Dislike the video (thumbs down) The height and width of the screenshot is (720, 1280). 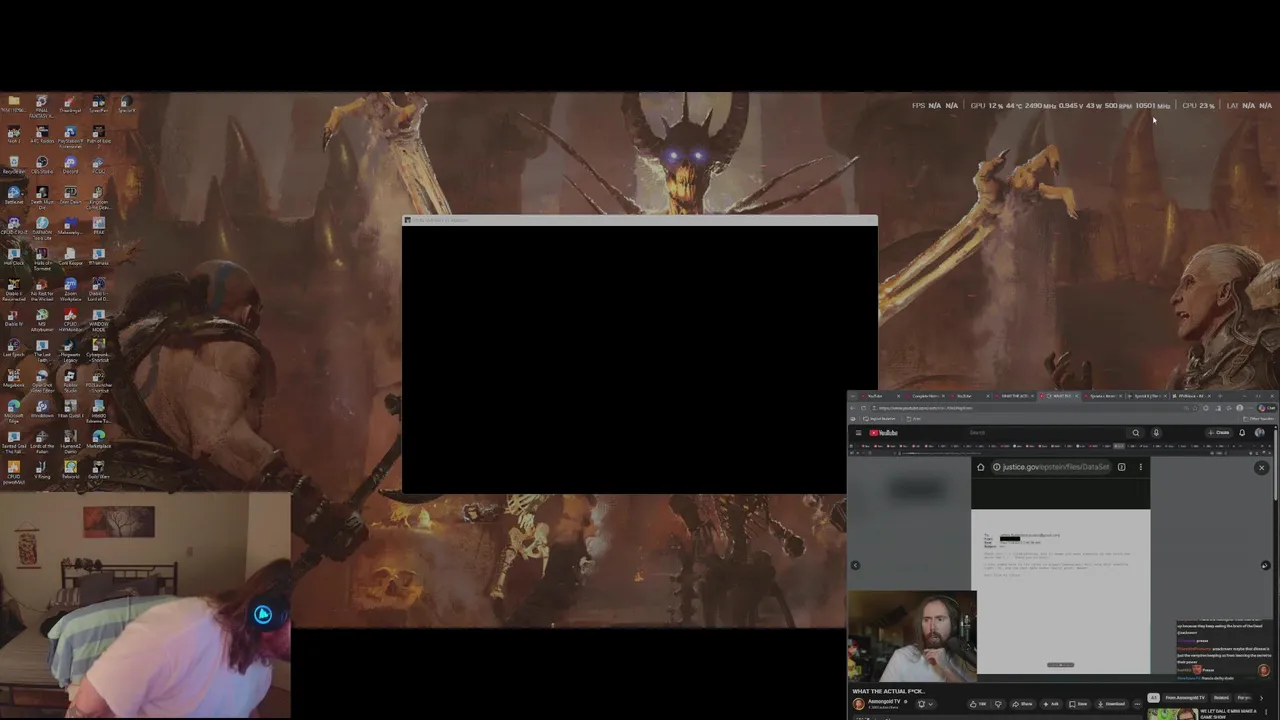point(998,704)
